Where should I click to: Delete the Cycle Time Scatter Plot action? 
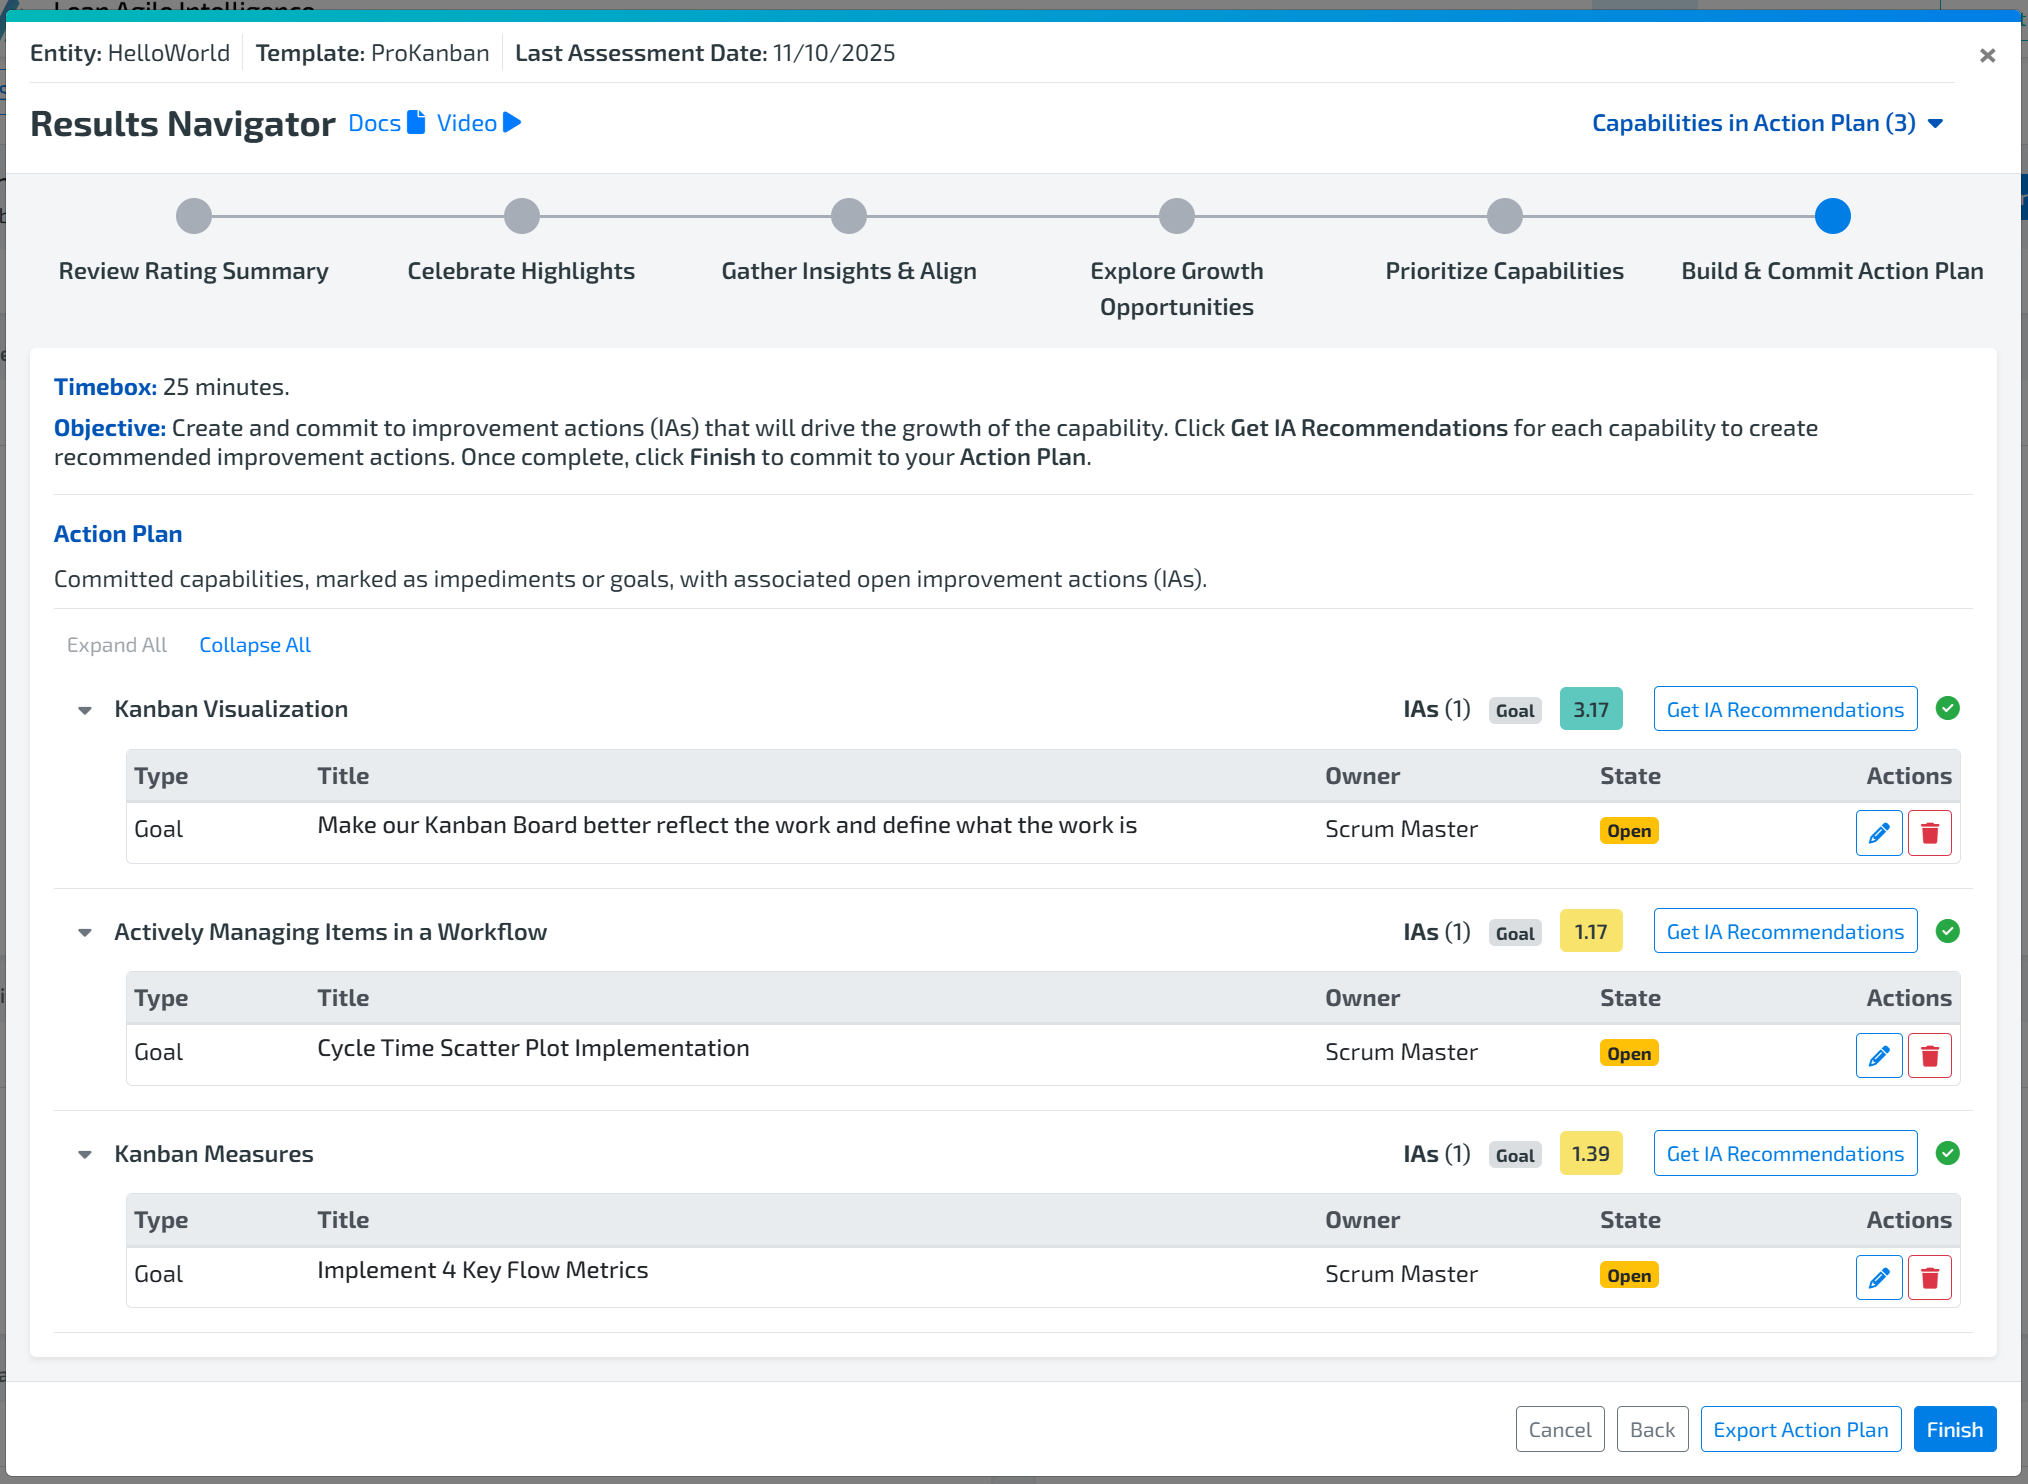(1929, 1055)
